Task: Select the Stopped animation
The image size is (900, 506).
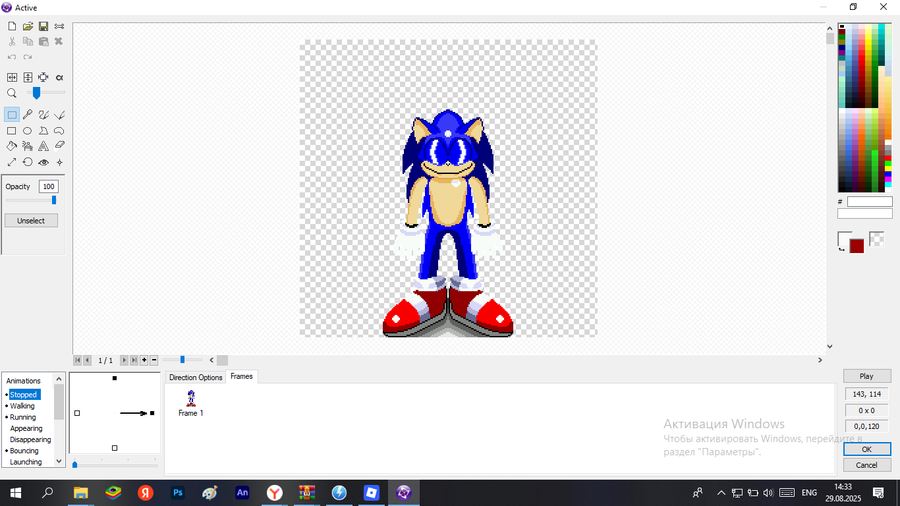Action: (24, 395)
